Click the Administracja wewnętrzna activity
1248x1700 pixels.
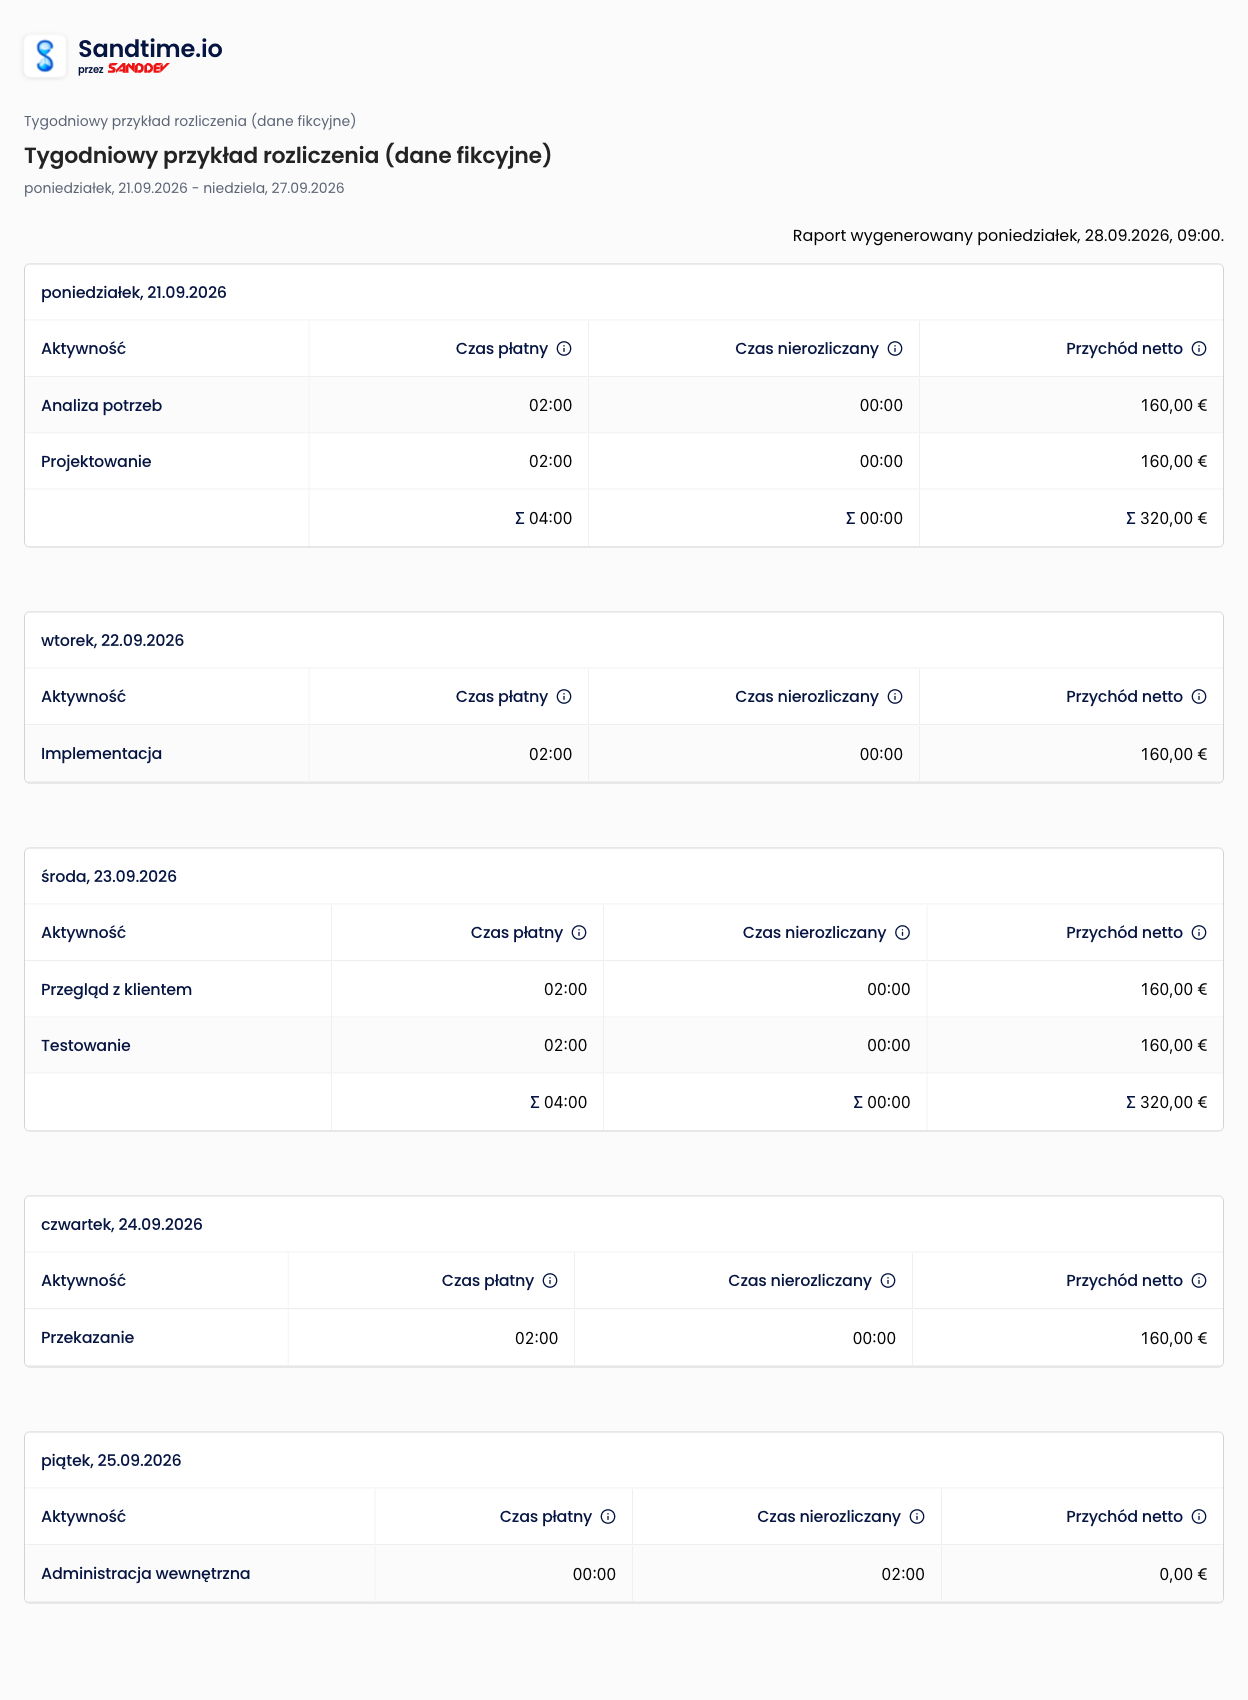click(145, 1574)
